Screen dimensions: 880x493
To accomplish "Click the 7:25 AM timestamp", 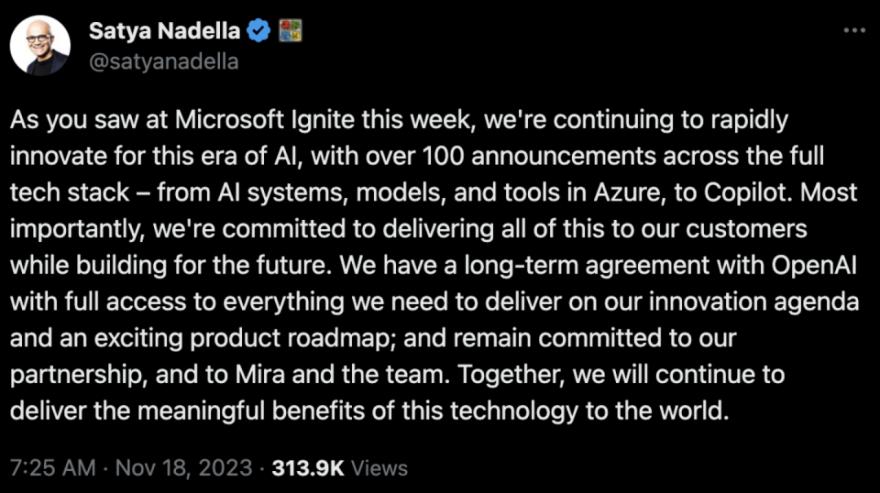I will 53,468.
